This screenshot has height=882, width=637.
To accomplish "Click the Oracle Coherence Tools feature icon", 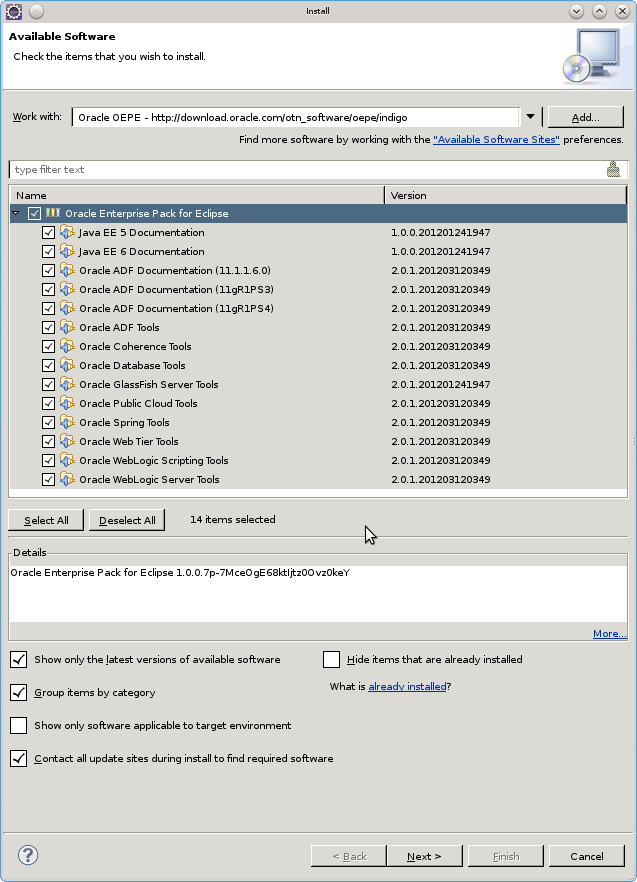I will point(67,346).
